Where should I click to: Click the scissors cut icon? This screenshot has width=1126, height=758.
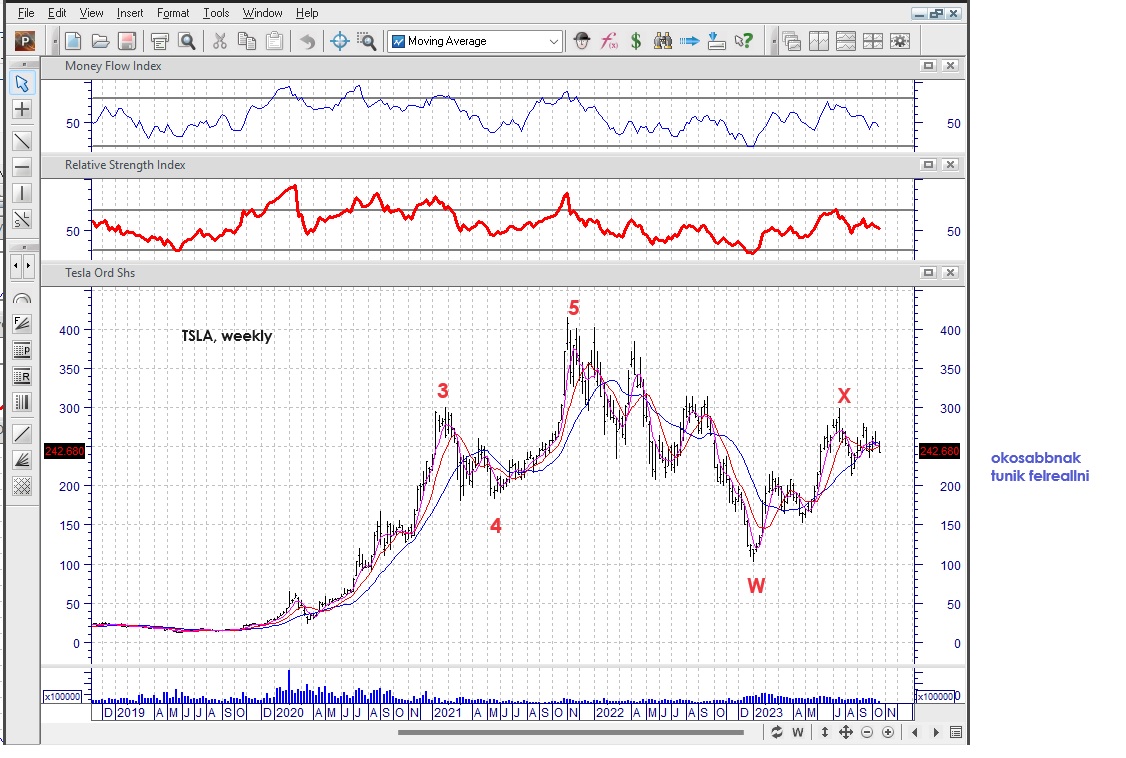point(220,41)
